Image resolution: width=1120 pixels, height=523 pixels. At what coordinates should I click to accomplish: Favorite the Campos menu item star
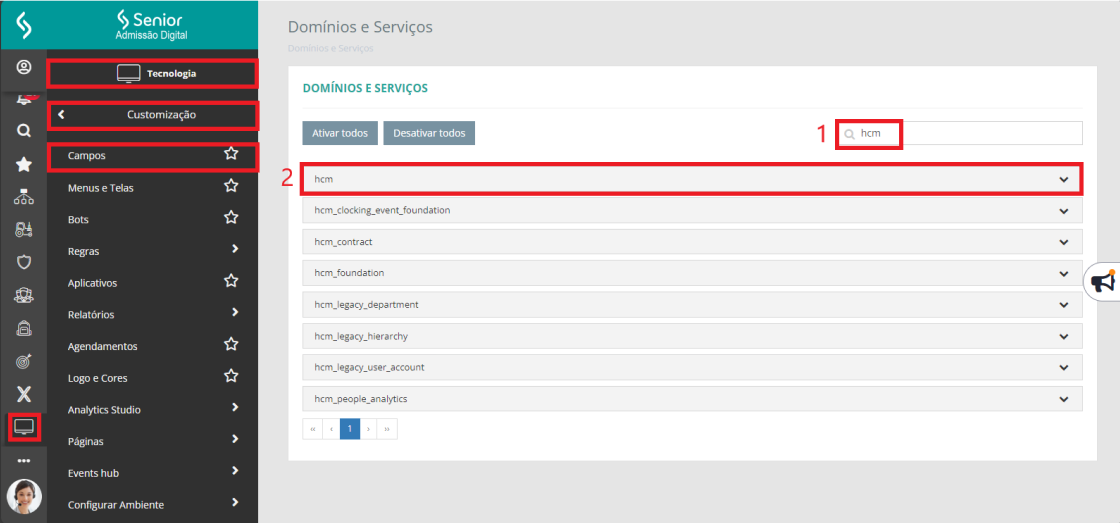[x=231, y=154]
